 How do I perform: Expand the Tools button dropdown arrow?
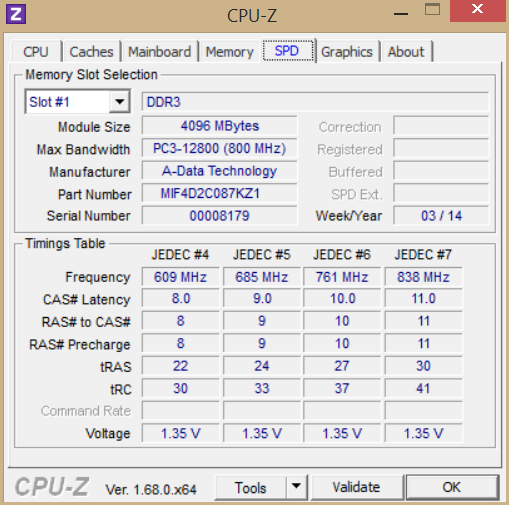click(x=296, y=487)
